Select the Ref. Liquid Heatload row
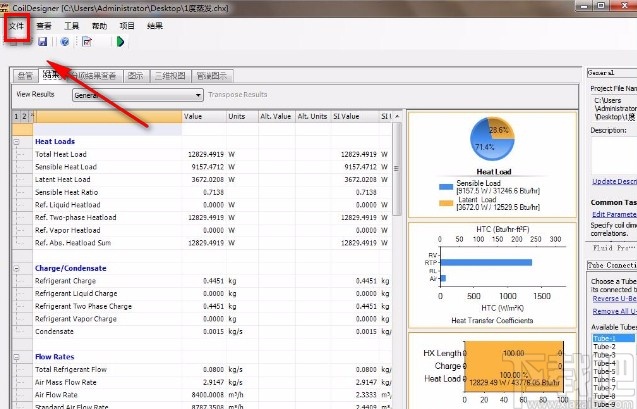Image resolution: width=637 pixels, height=409 pixels. [x=212, y=205]
